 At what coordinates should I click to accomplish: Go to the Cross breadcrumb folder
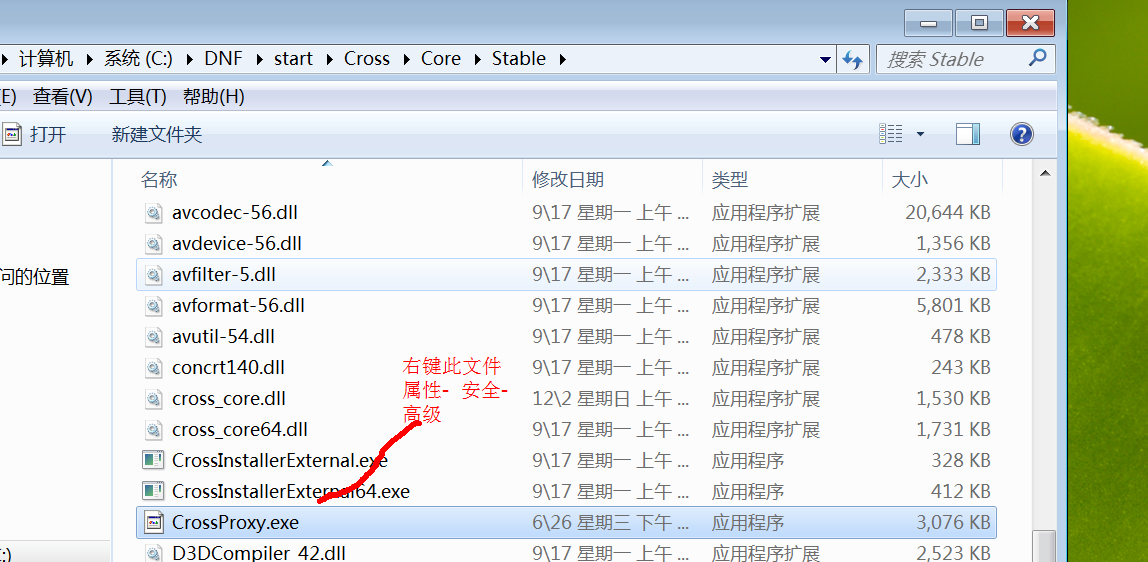click(x=367, y=59)
